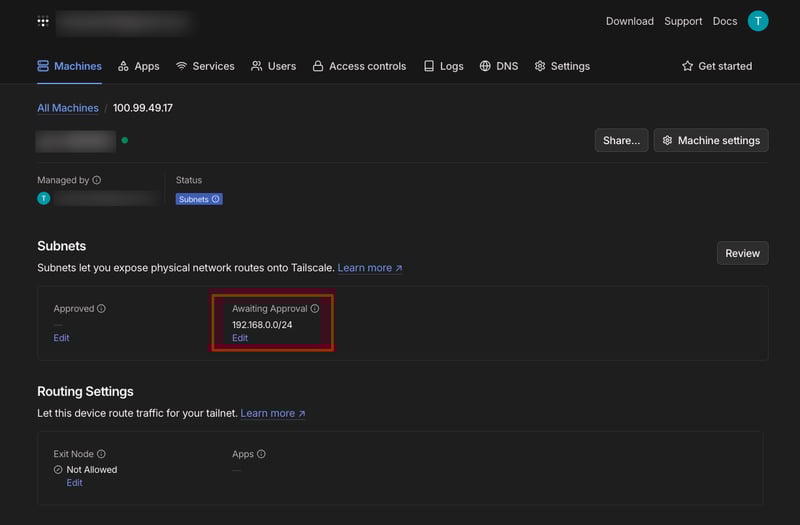Click the info icon next to Approved
800x525 pixels.
[101, 309]
